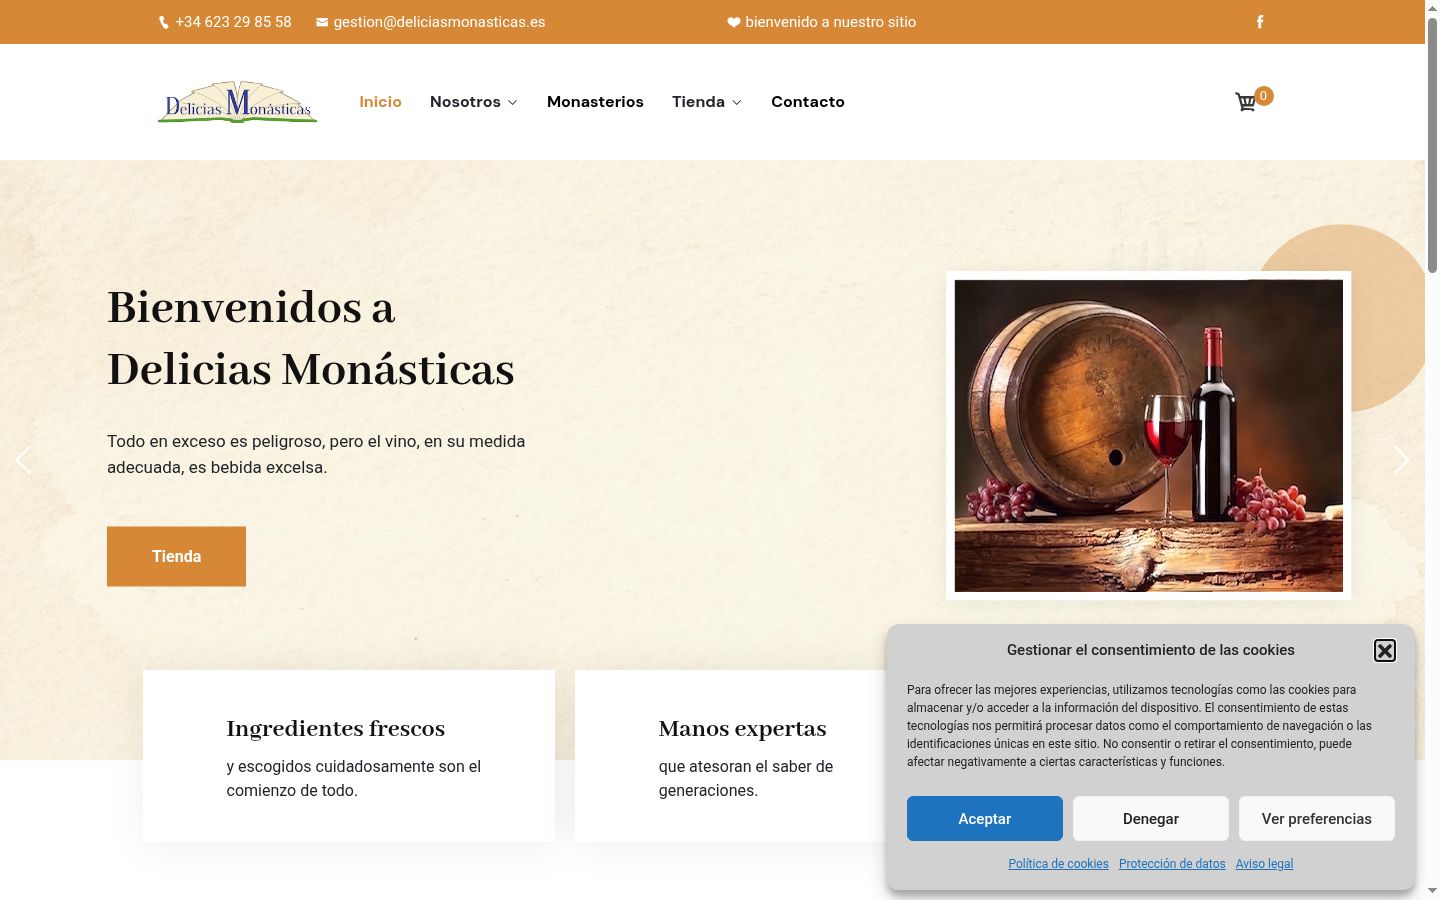Click the wine barrel photo

(1149, 436)
